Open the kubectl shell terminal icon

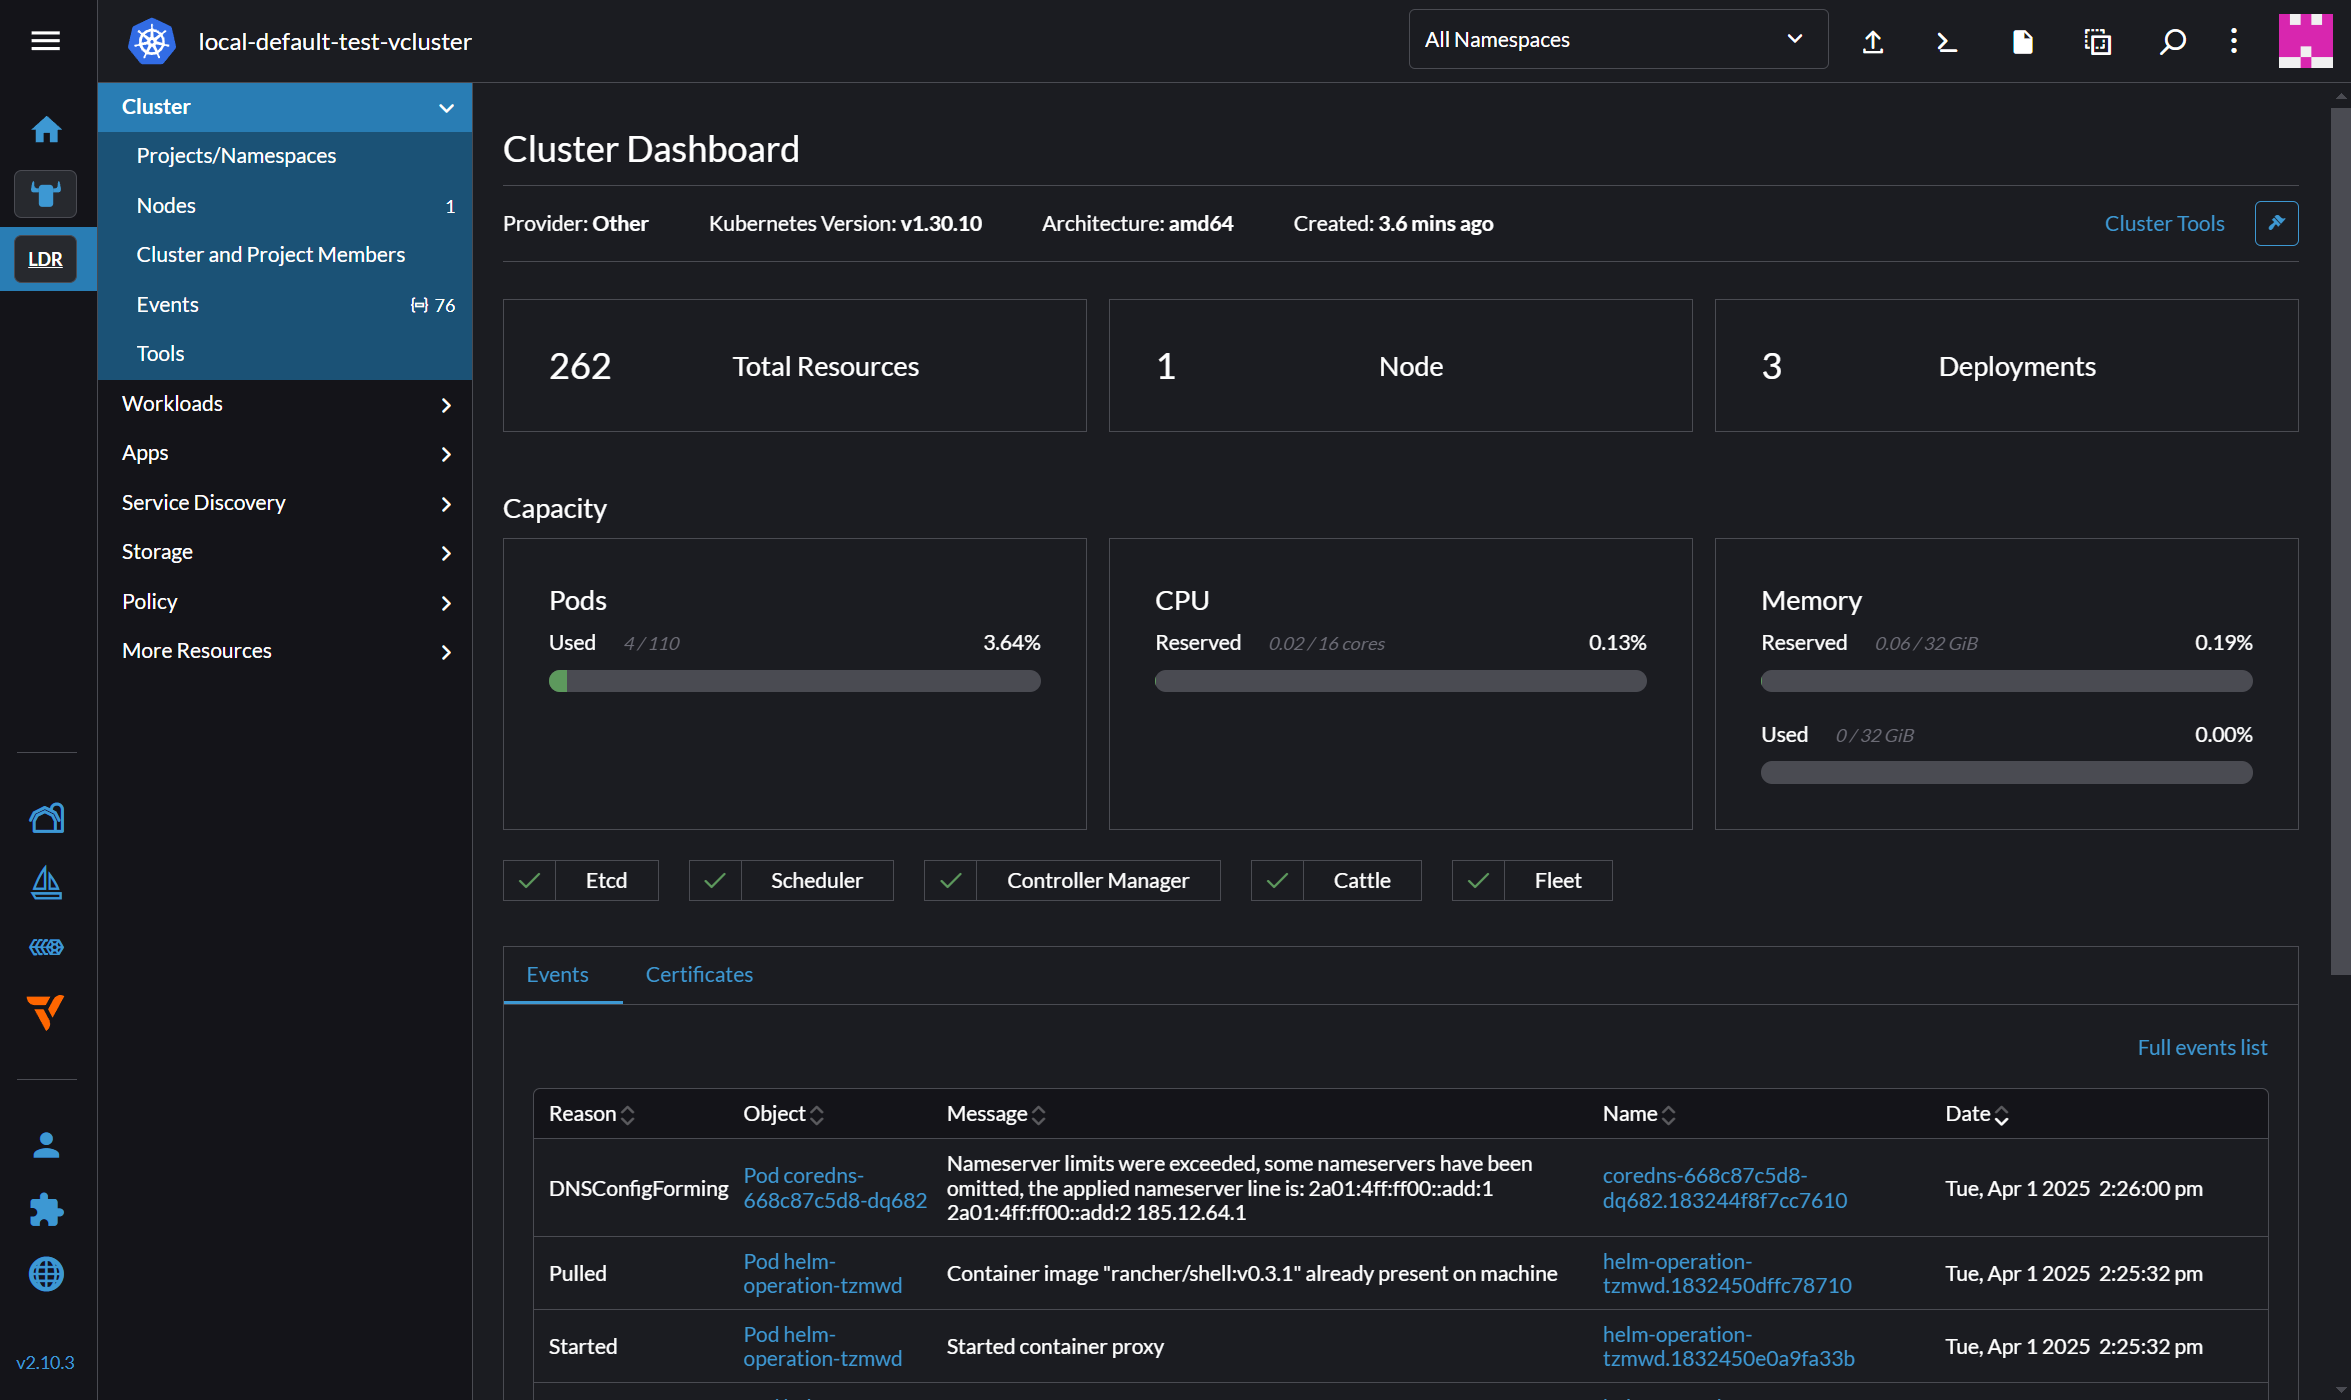pos(1946,41)
